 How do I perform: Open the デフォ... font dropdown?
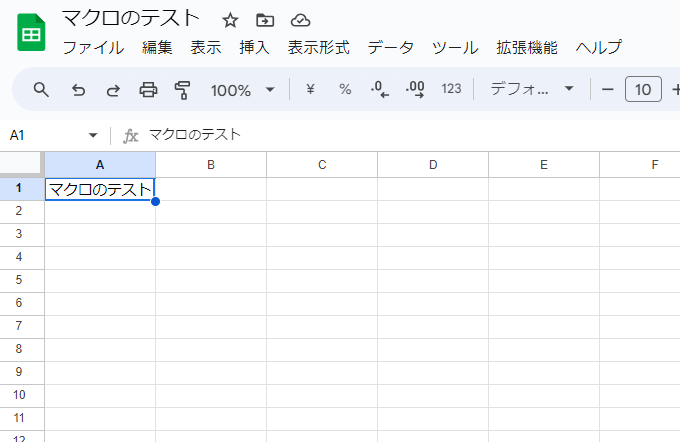coord(532,89)
